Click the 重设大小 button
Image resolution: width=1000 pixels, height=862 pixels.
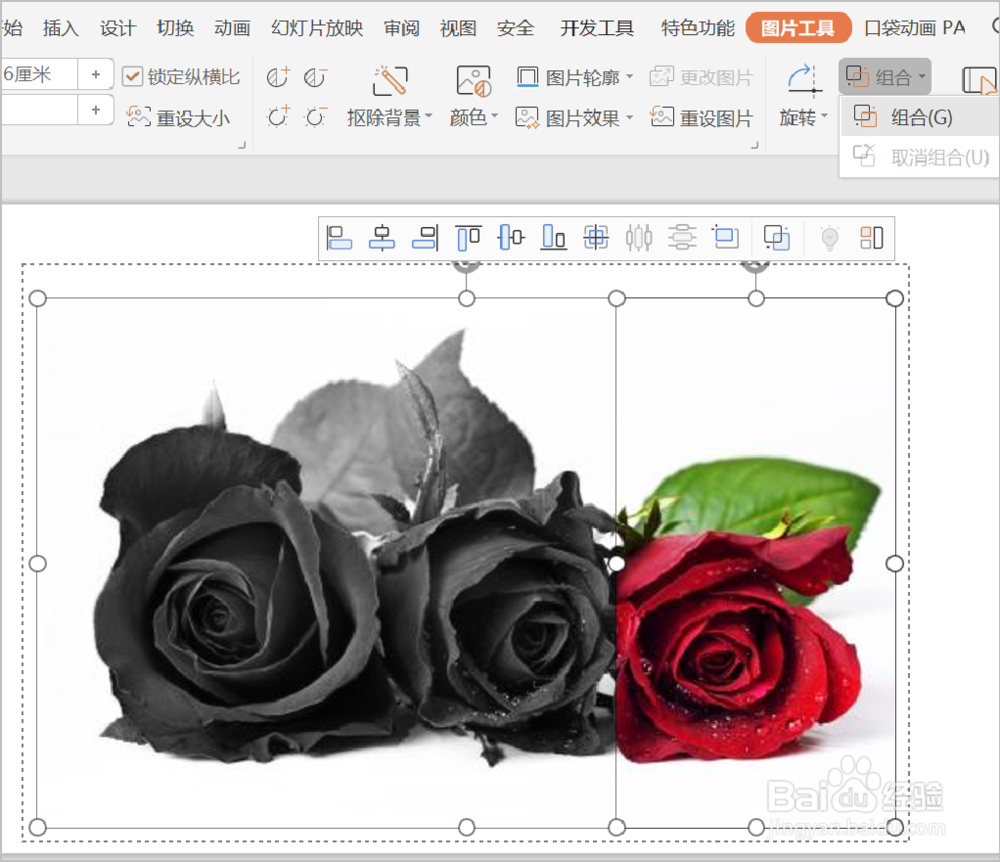[x=179, y=118]
